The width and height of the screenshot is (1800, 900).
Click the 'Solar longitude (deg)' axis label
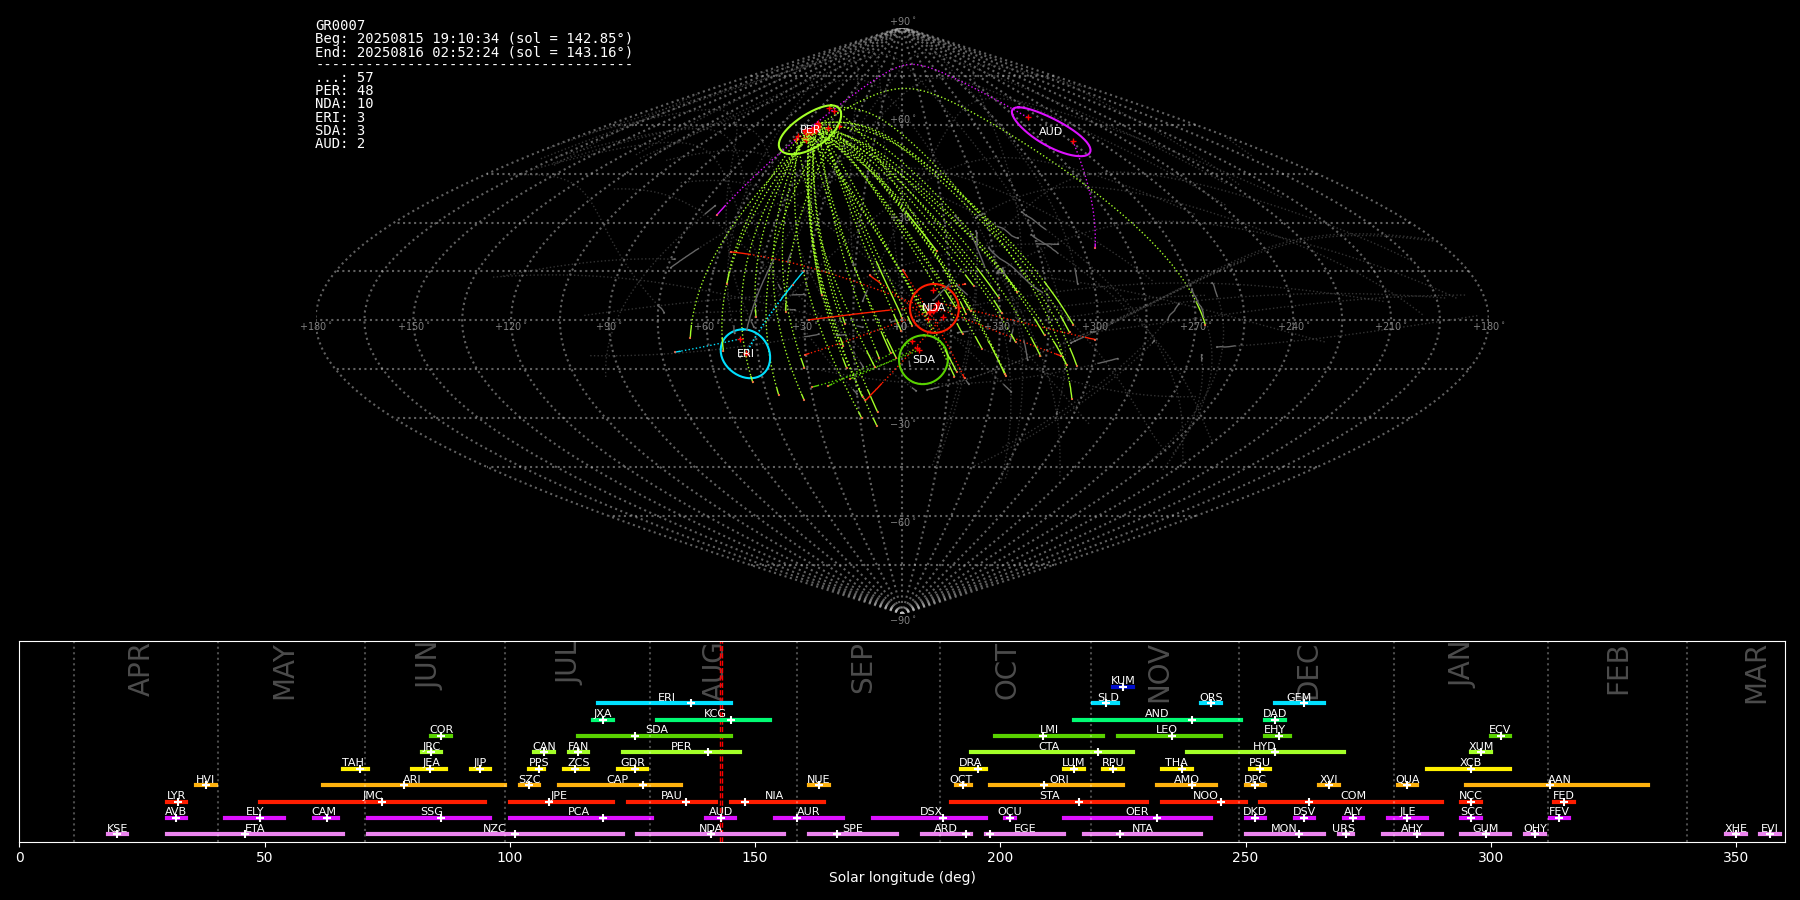point(902,878)
